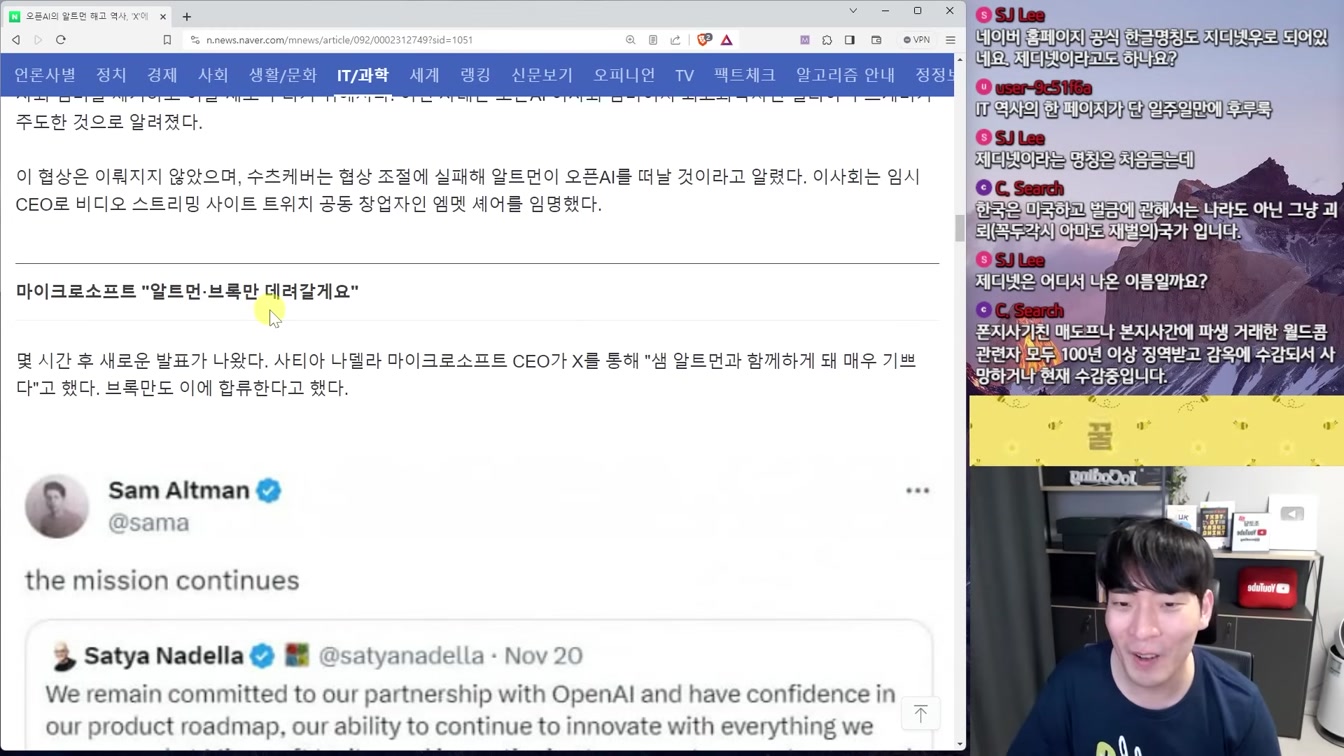Open the browser hamburger menu
The height and width of the screenshot is (756, 1344).
[x=950, y=40]
